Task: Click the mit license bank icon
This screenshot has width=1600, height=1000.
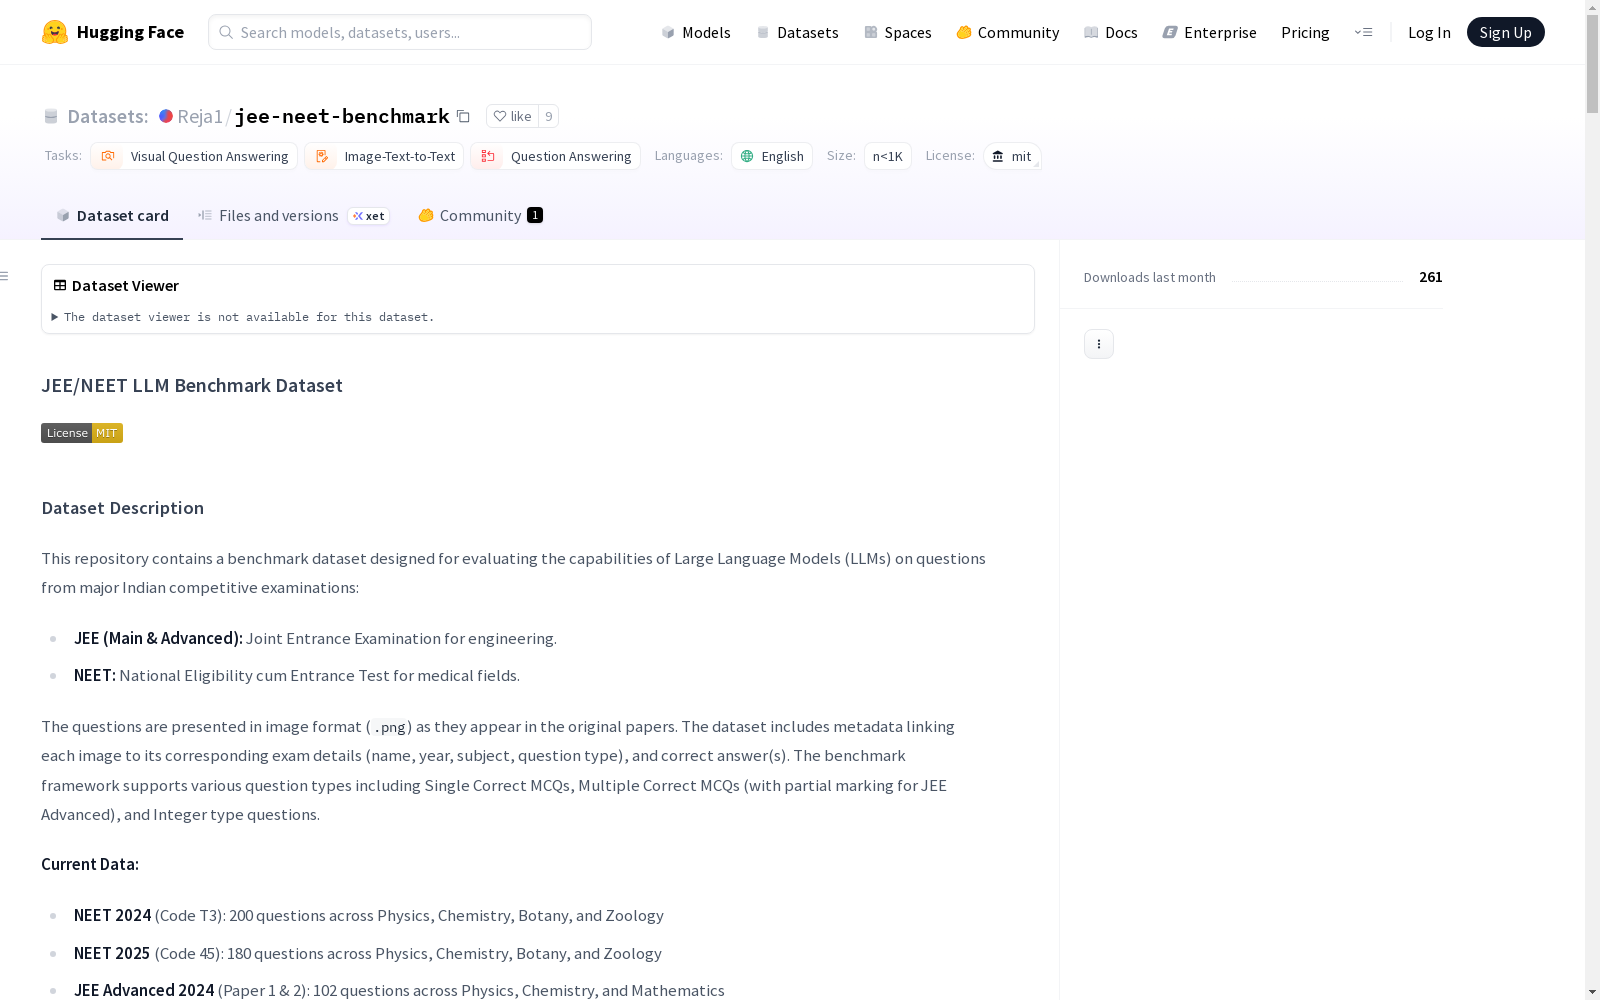Action: click(x=998, y=156)
